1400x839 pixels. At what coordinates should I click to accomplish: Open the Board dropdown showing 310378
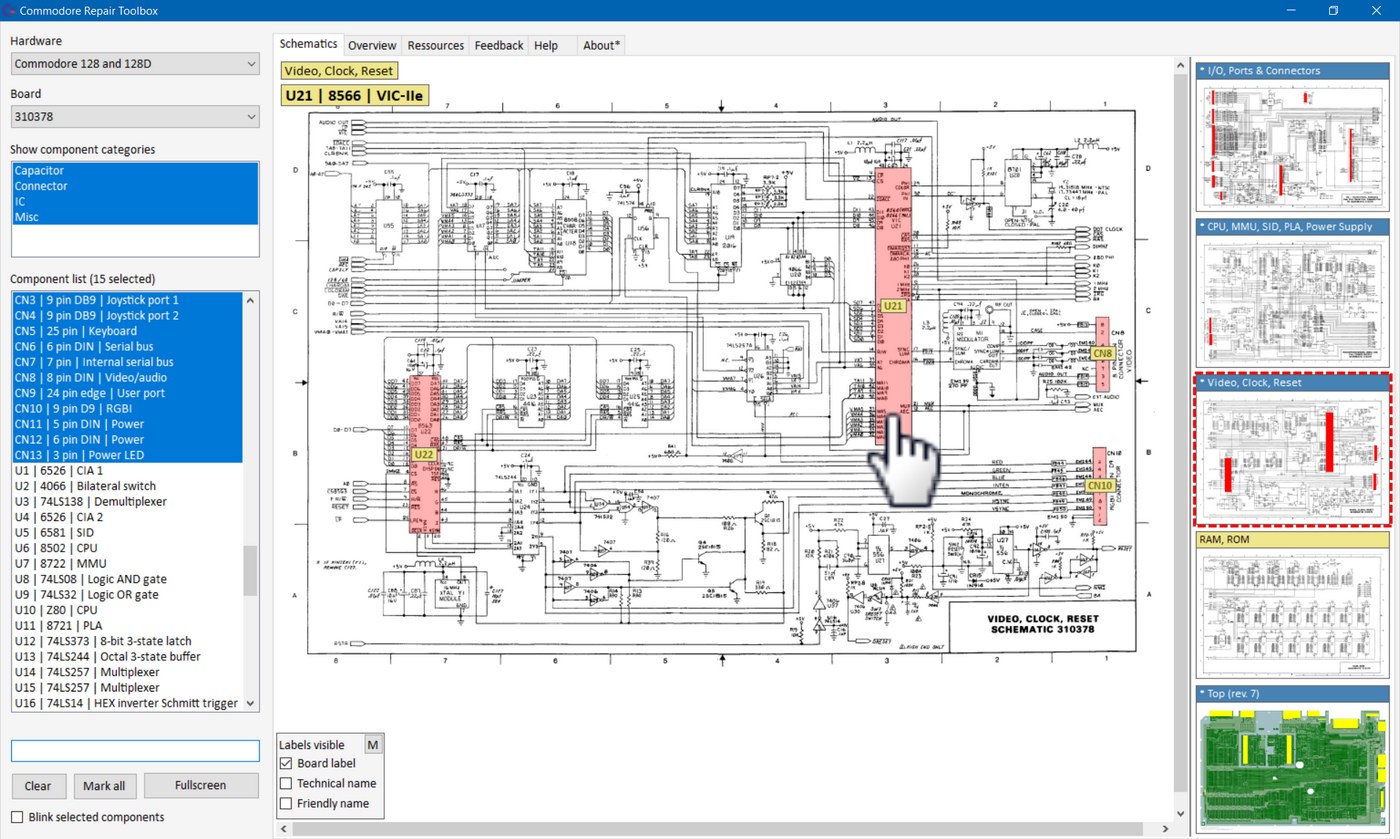[135, 117]
